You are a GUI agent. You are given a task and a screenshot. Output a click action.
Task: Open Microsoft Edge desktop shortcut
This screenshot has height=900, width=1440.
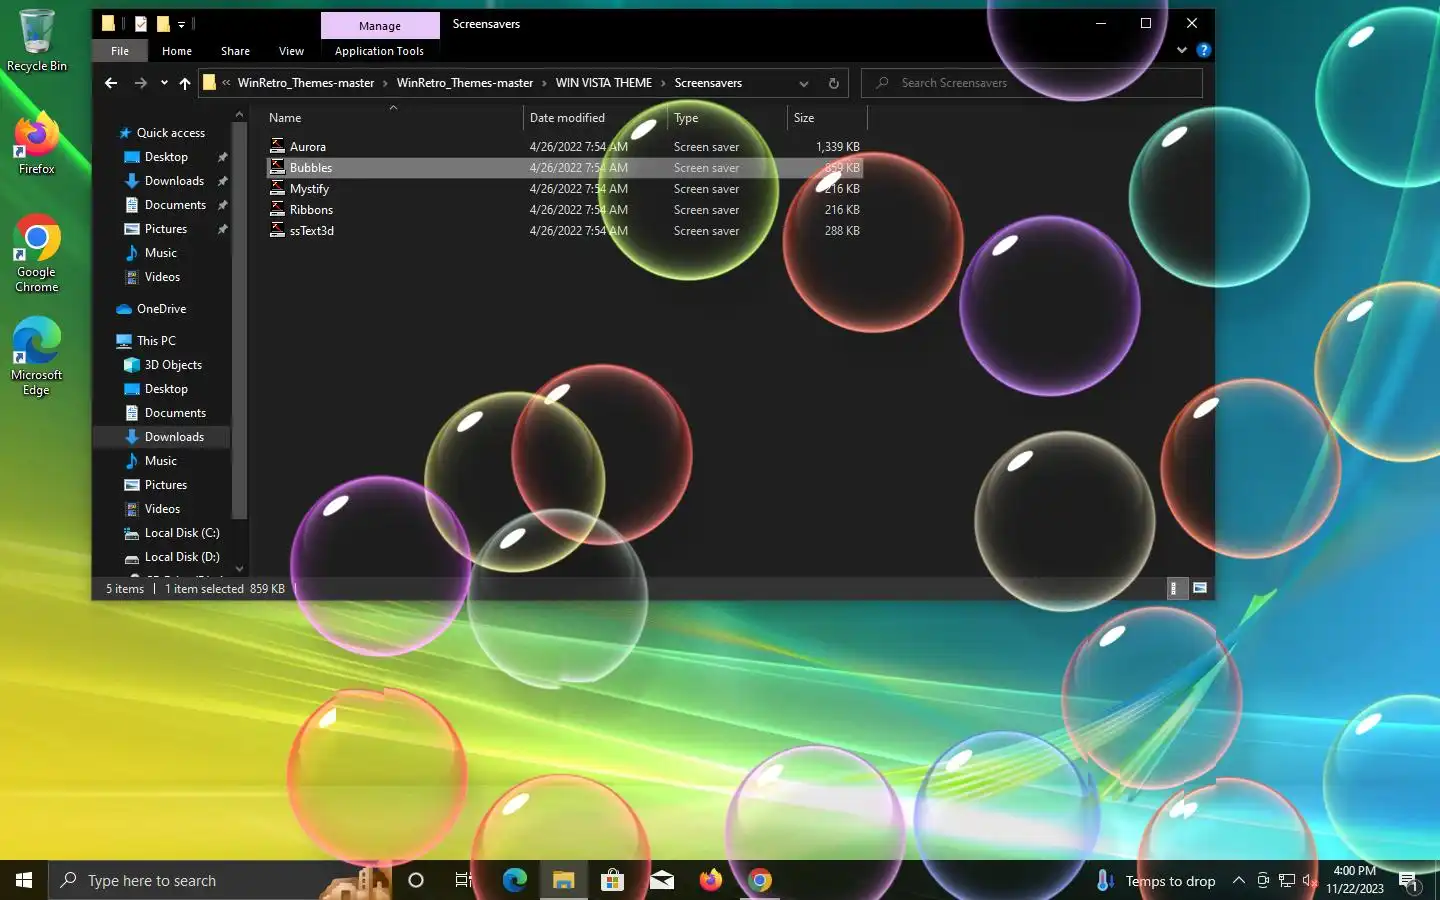37,357
